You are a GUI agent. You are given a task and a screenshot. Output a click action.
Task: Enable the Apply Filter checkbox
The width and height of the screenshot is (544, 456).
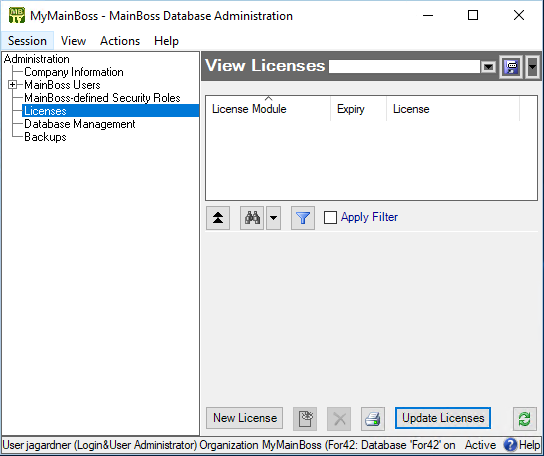(x=330, y=218)
